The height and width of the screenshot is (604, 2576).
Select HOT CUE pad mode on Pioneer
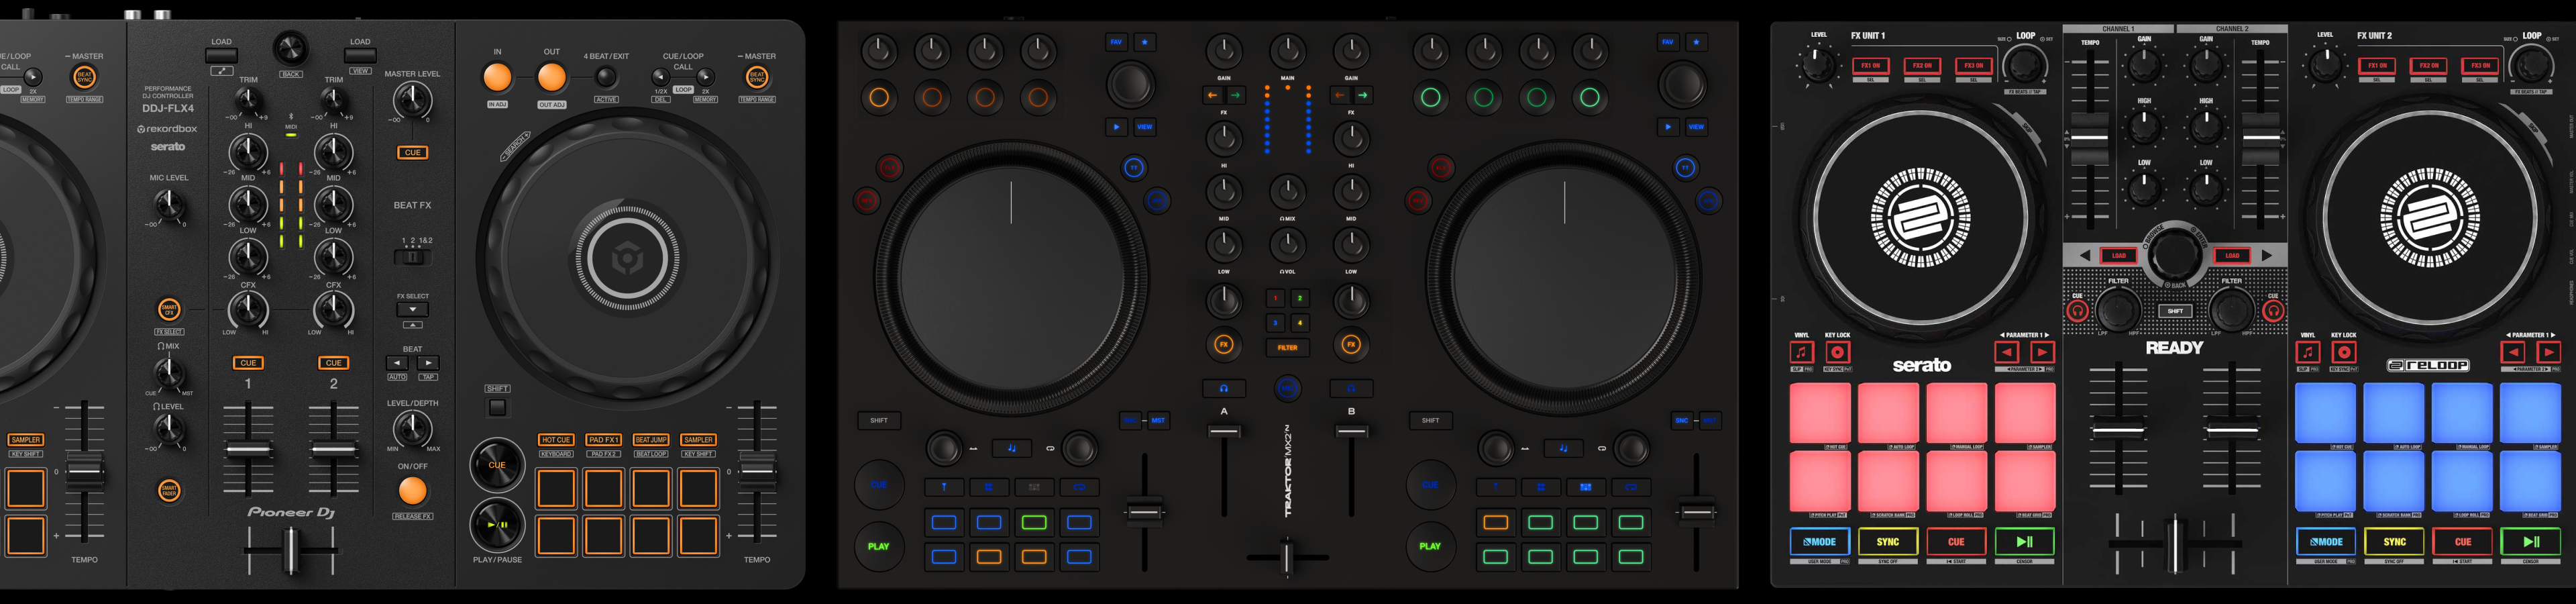pyautogui.click(x=555, y=440)
